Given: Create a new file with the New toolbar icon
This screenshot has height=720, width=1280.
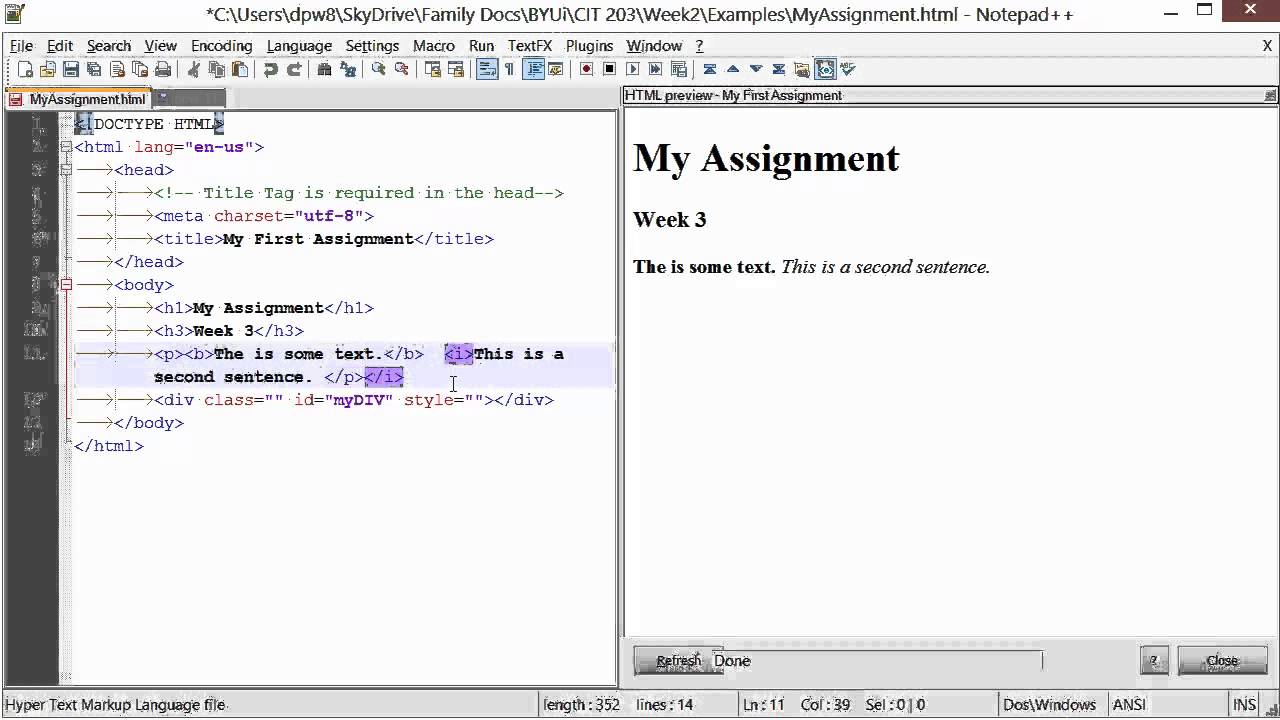Looking at the screenshot, I should point(25,69).
